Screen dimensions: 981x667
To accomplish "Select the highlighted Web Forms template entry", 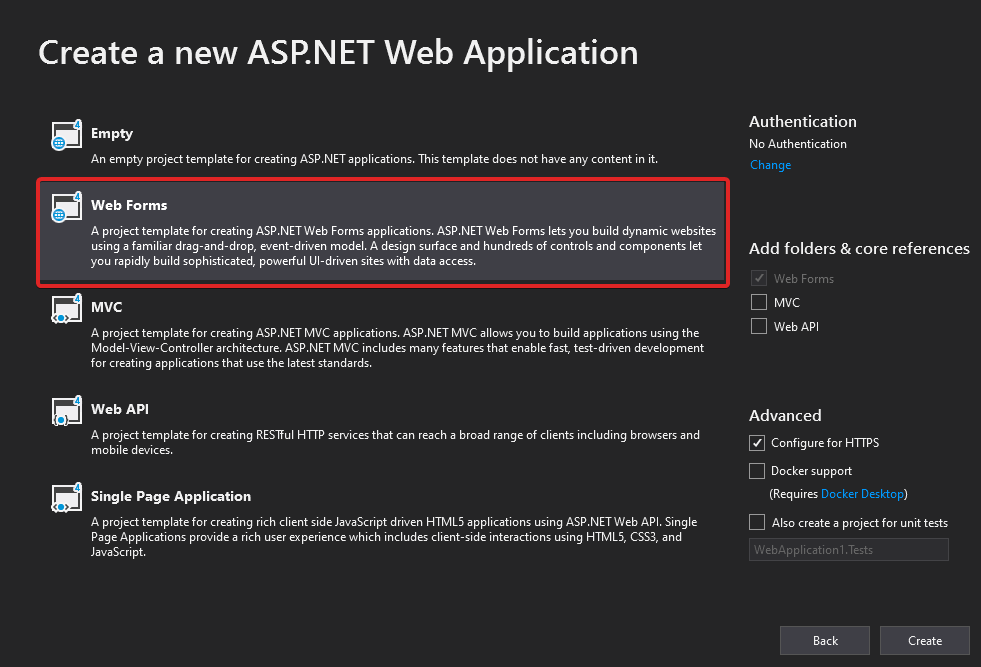I will point(382,232).
